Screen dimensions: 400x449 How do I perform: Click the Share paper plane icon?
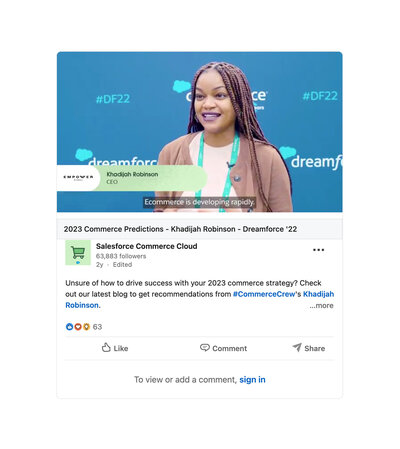pyautogui.click(x=297, y=347)
